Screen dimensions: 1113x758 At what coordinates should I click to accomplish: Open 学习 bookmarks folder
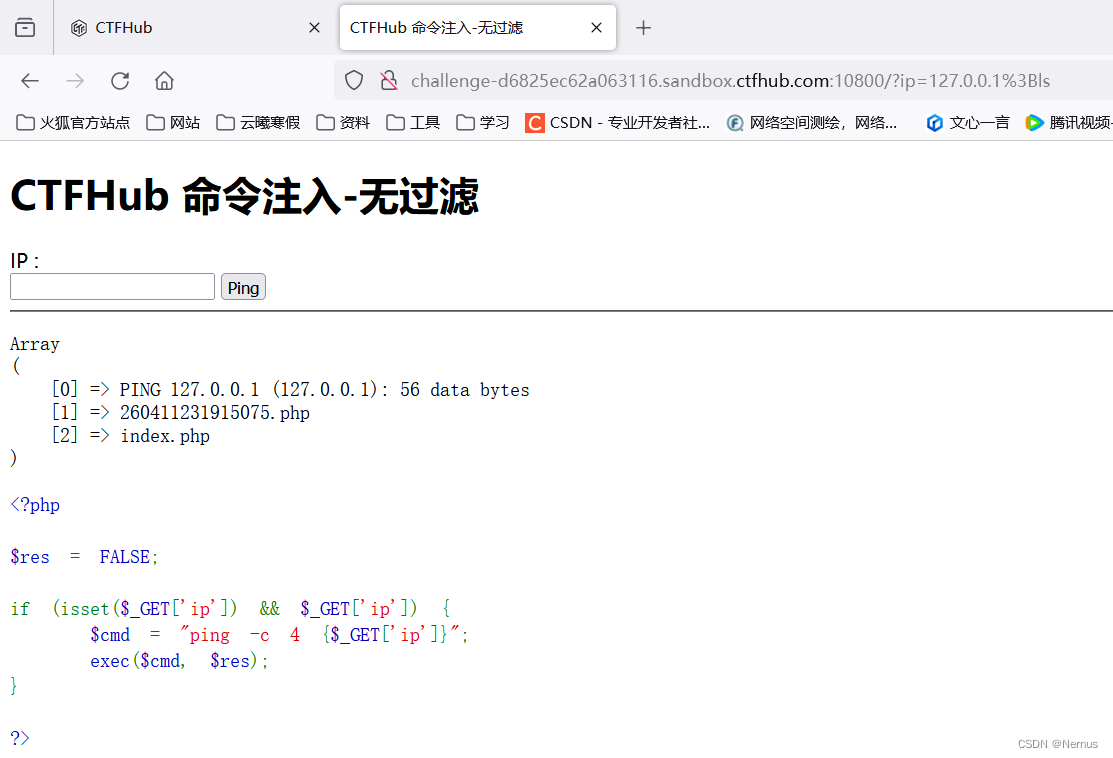(x=483, y=123)
